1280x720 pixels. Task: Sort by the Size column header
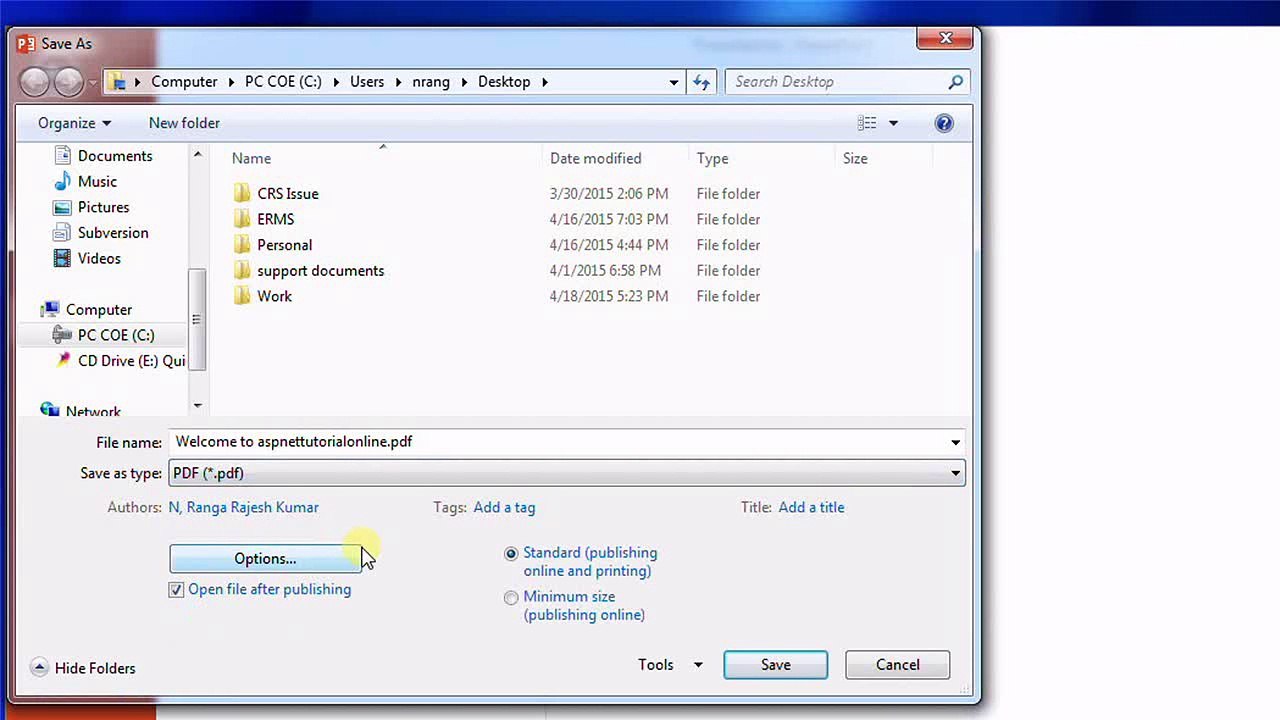(x=855, y=158)
